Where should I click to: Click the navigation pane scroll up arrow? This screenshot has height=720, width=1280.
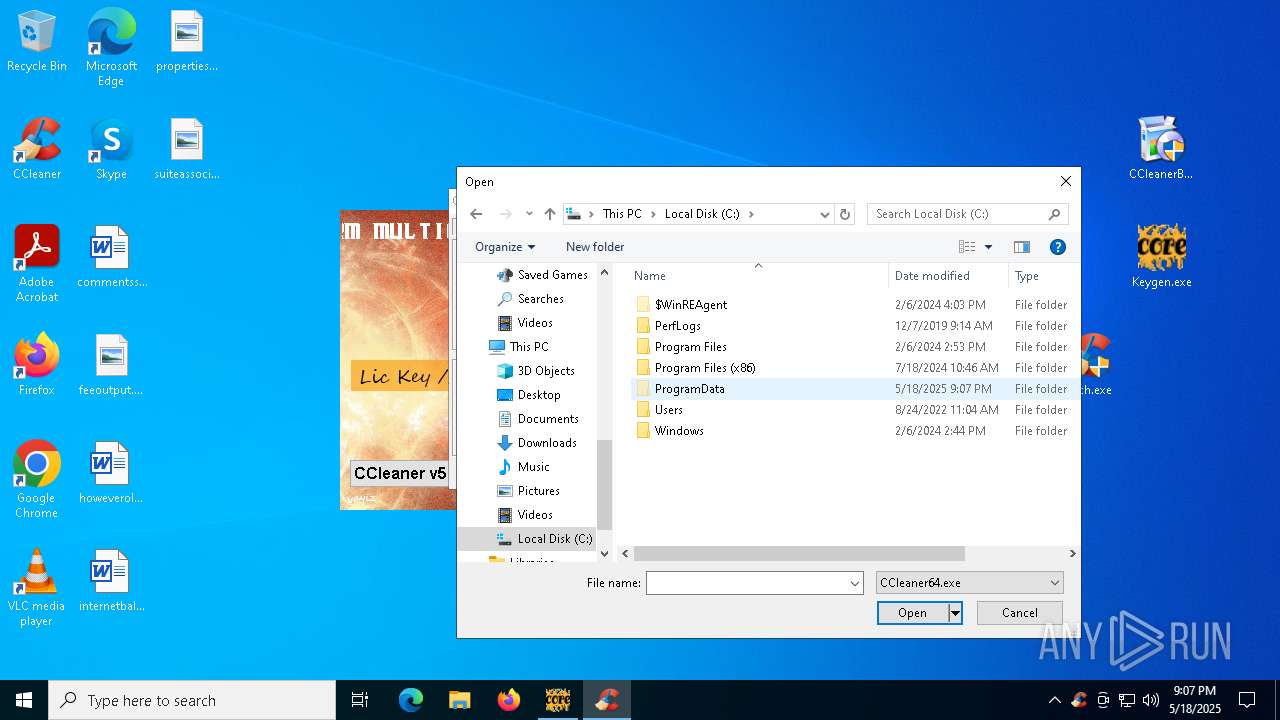pos(604,272)
